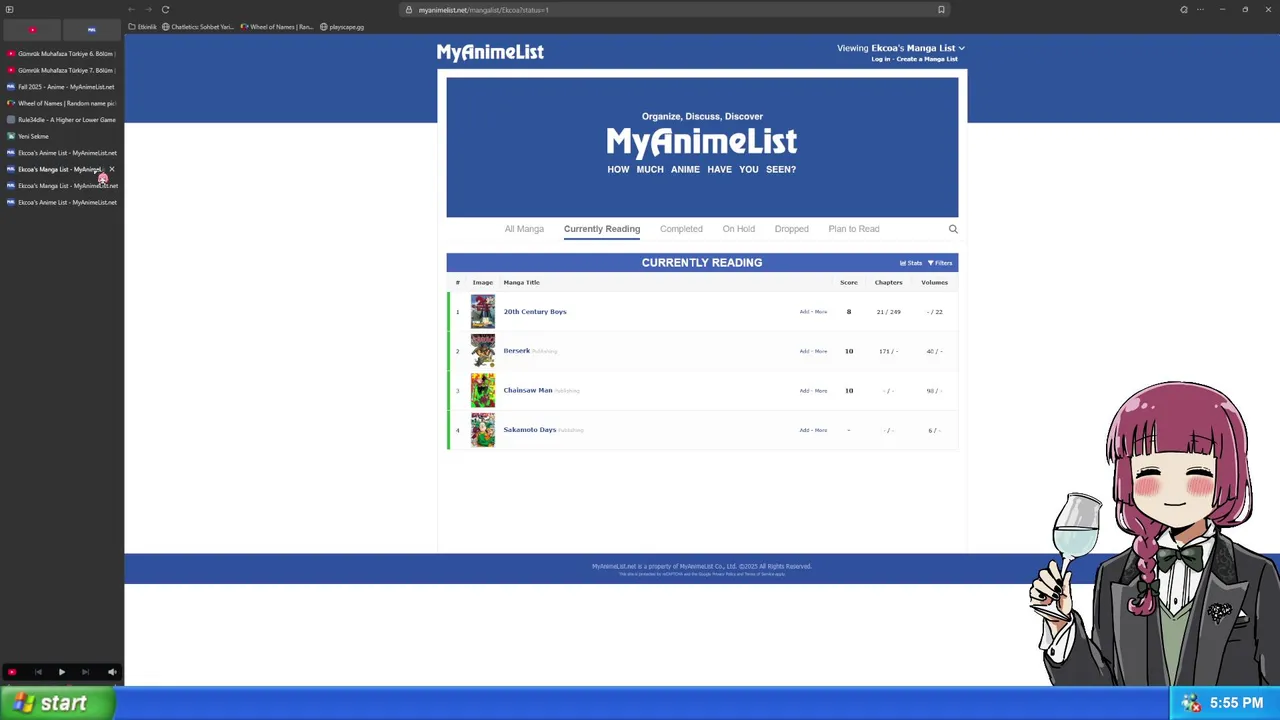Click the 20th Century Boys cover thumbnail
This screenshot has height=720, width=1280.
pyautogui.click(x=483, y=312)
